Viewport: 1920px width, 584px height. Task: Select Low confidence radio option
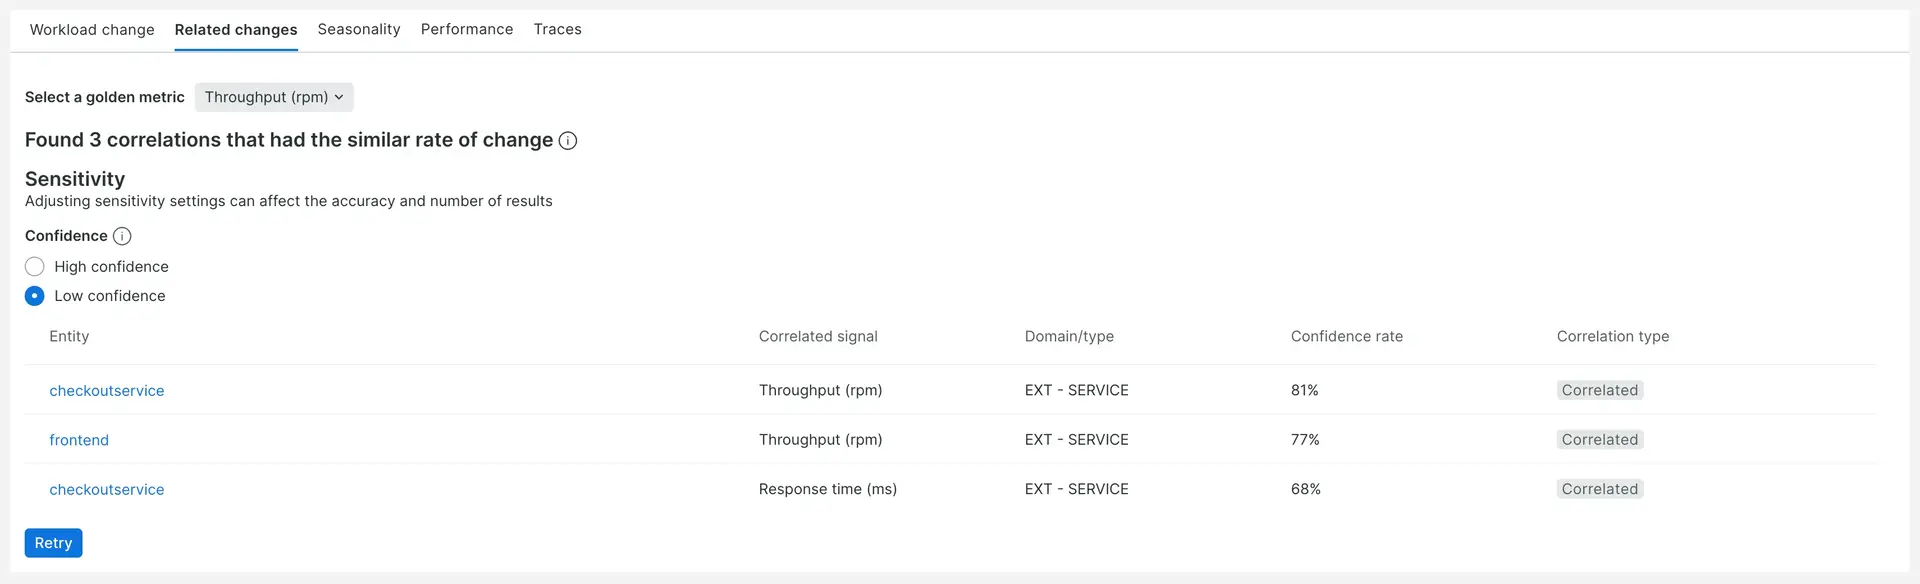(x=35, y=296)
